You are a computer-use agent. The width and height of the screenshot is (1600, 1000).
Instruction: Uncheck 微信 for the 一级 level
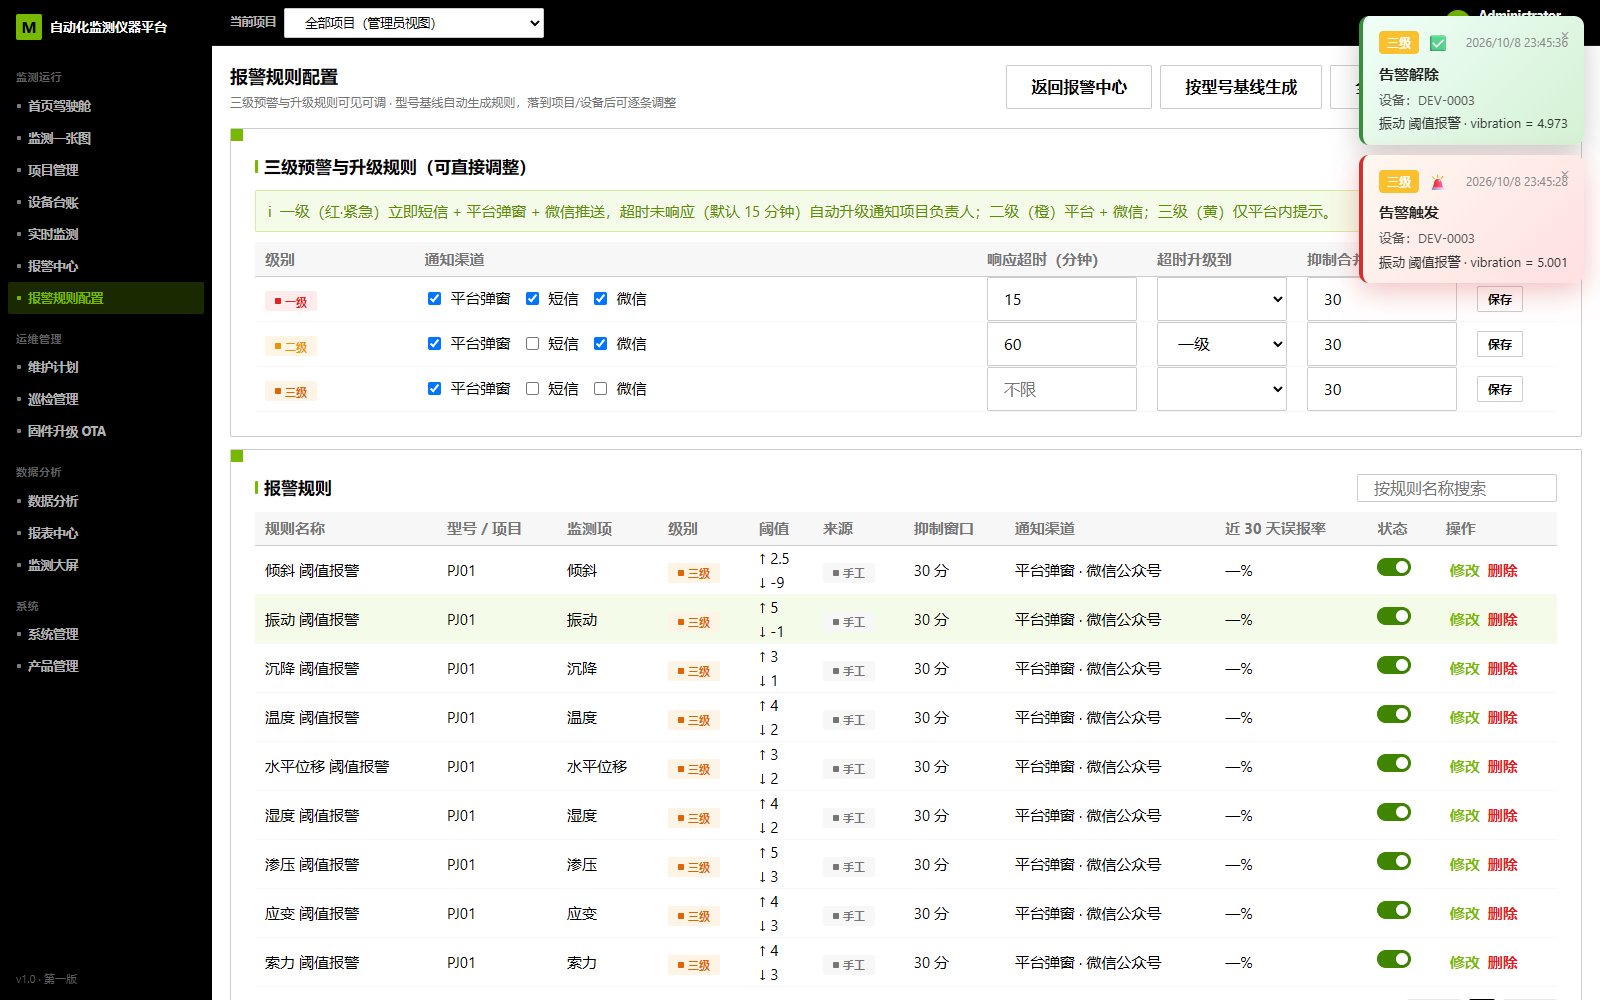pos(601,299)
